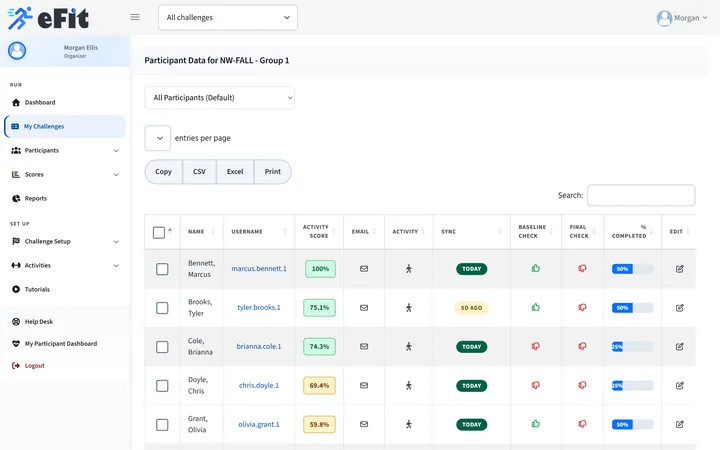Check the box for Cole, Brianna row
This screenshot has width=720, height=450.
tap(162, 347)
